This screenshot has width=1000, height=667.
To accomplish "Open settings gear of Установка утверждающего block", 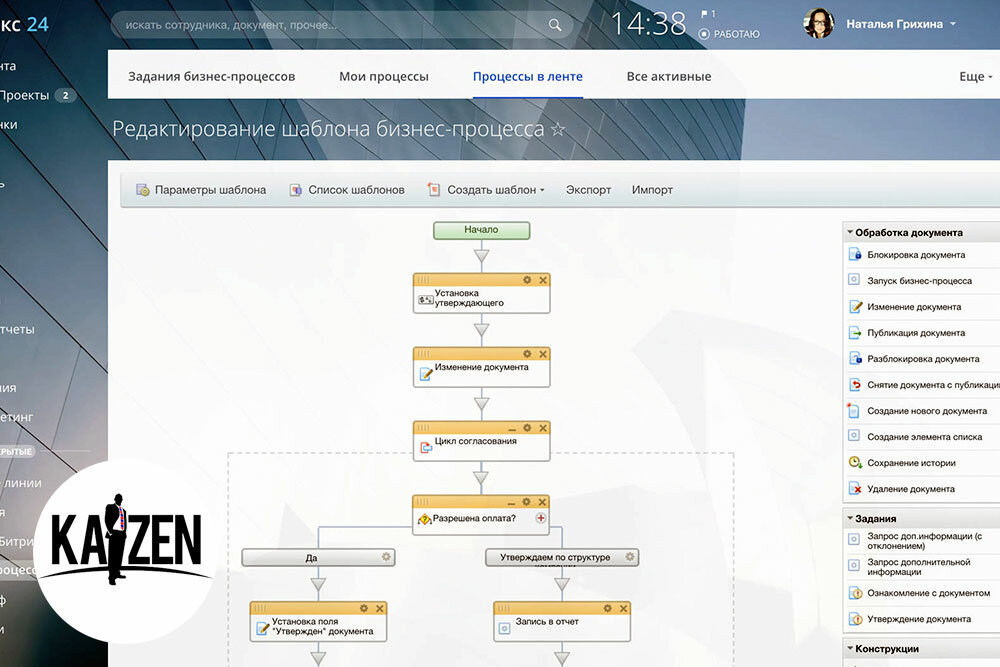I will tap(527, 280).
